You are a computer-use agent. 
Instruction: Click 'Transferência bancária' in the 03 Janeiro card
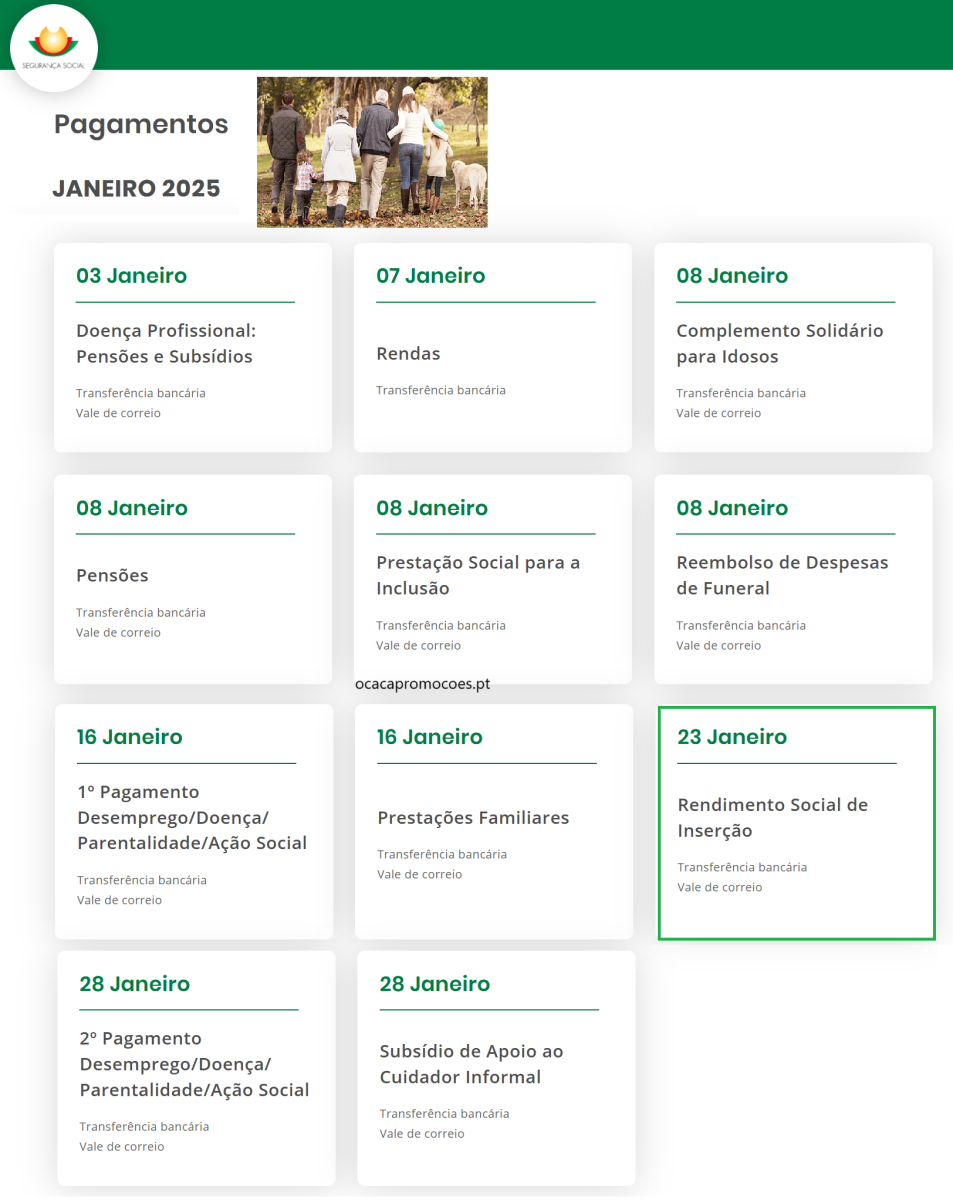(x=141, y=393)
